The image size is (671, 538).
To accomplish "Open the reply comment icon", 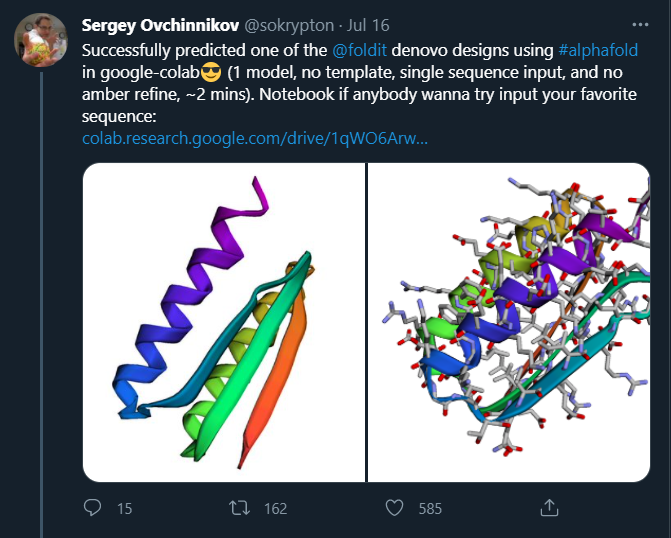I will [92, 508].
